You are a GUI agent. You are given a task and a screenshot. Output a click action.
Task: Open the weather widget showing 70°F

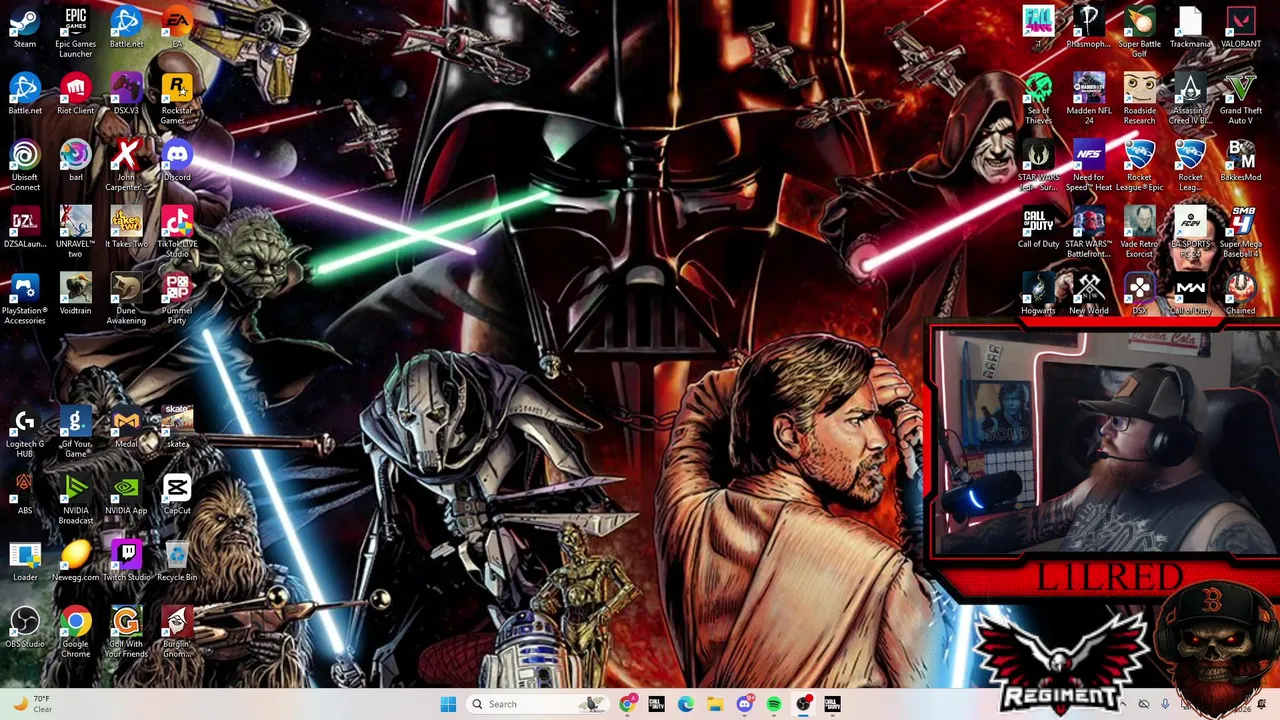32,704
